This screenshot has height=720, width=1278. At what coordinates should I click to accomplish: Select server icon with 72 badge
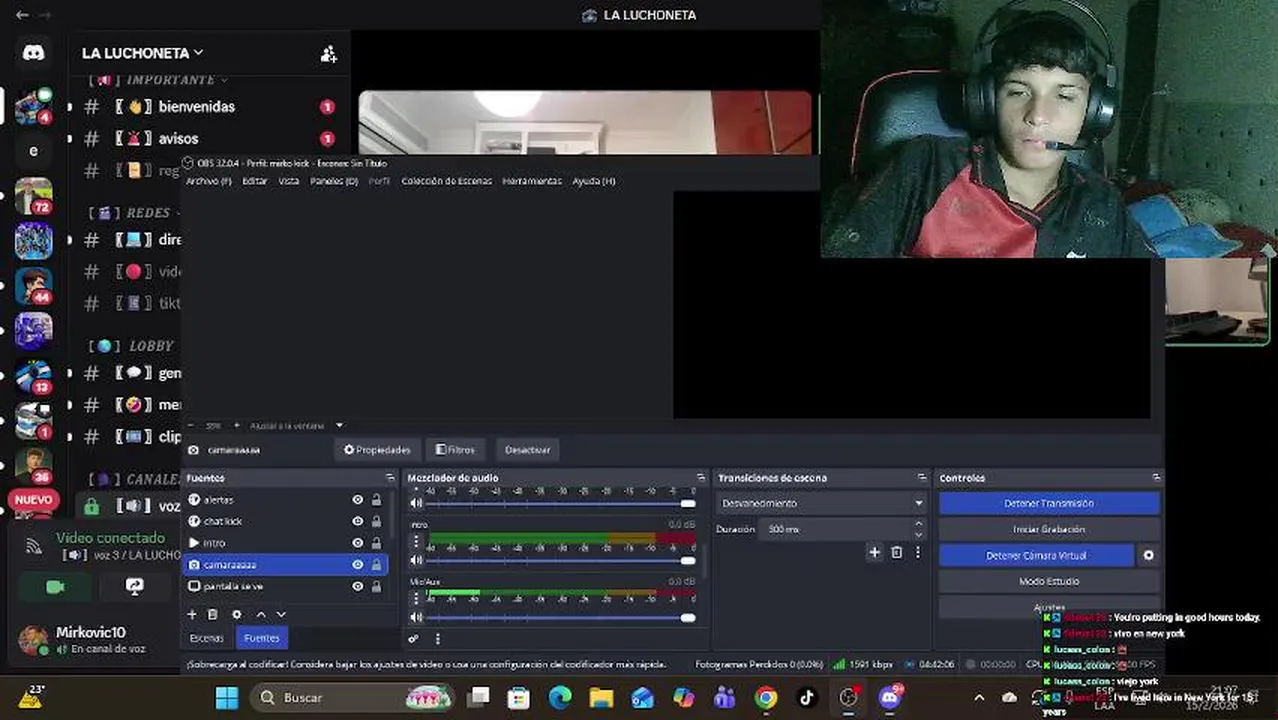(33, 196)
